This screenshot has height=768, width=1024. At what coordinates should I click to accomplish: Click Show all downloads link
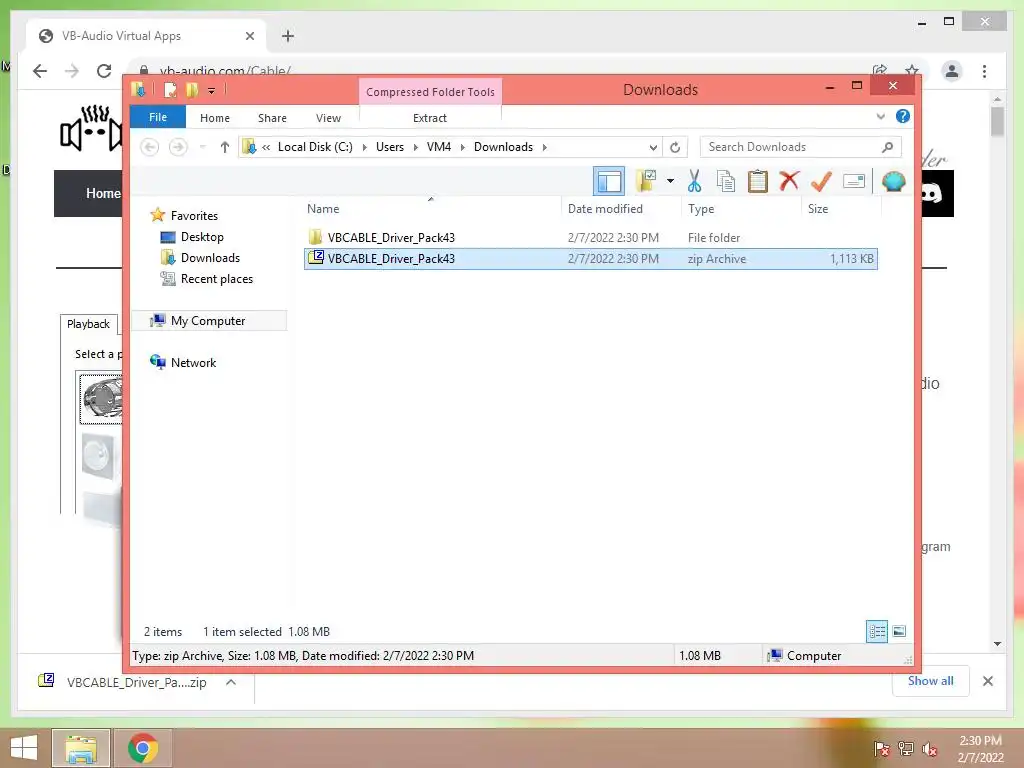click(x=930, y=680)
